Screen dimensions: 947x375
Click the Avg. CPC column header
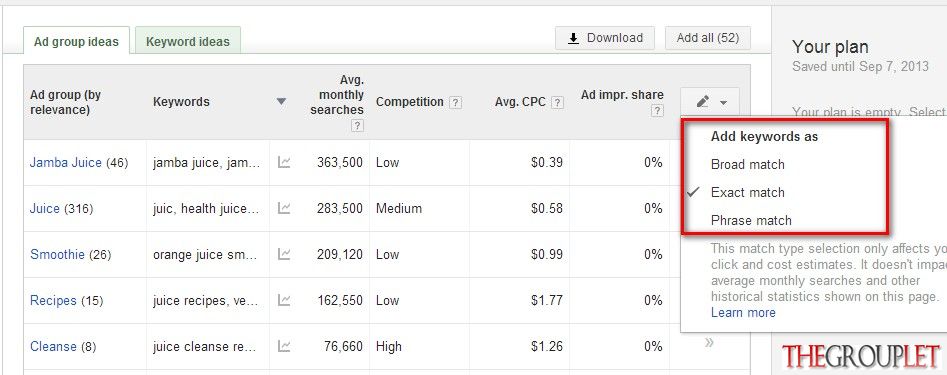[521, 103]
